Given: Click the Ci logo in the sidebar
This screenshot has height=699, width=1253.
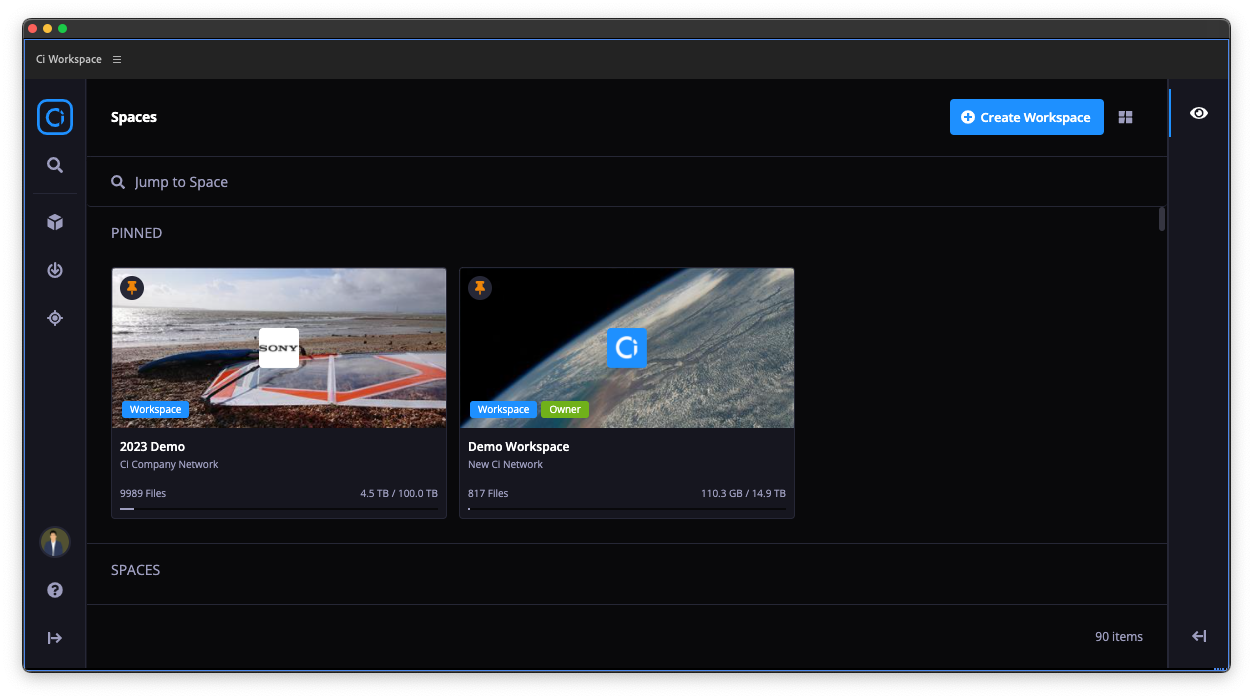Looking at the screenshot, I should pos(55,116).
